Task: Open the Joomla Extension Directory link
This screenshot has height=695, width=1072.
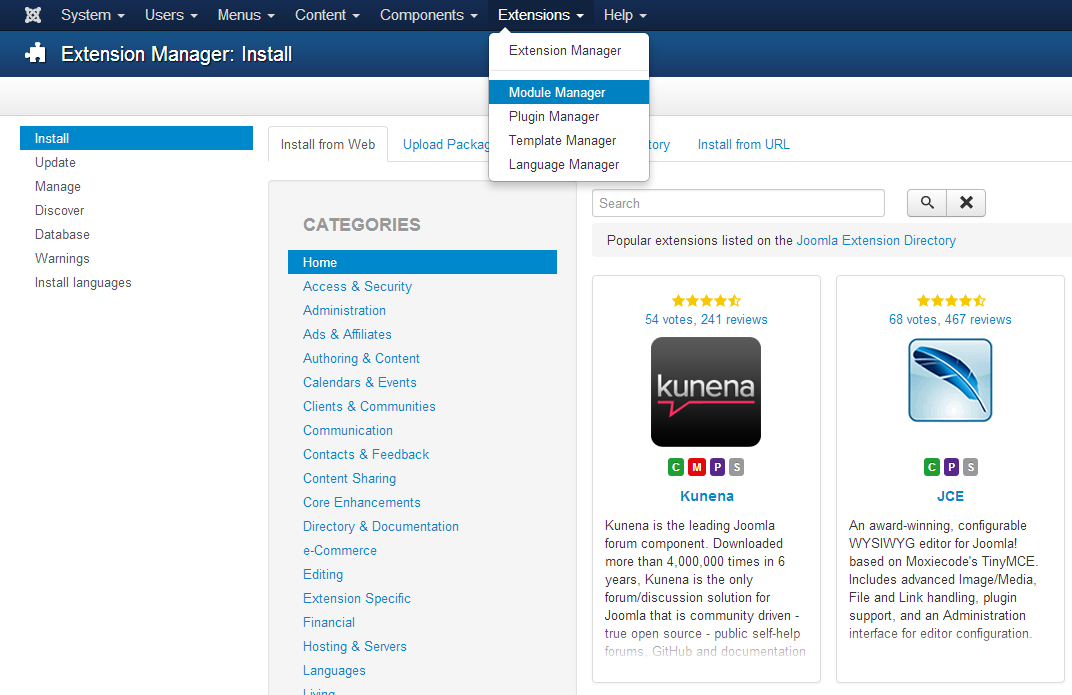Action: (876, 241)
